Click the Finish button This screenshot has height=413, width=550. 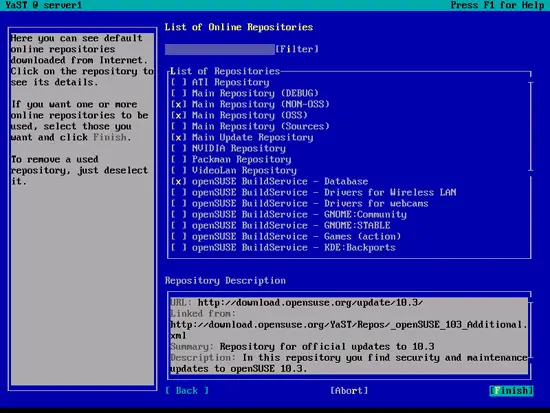tap(511, 391)
